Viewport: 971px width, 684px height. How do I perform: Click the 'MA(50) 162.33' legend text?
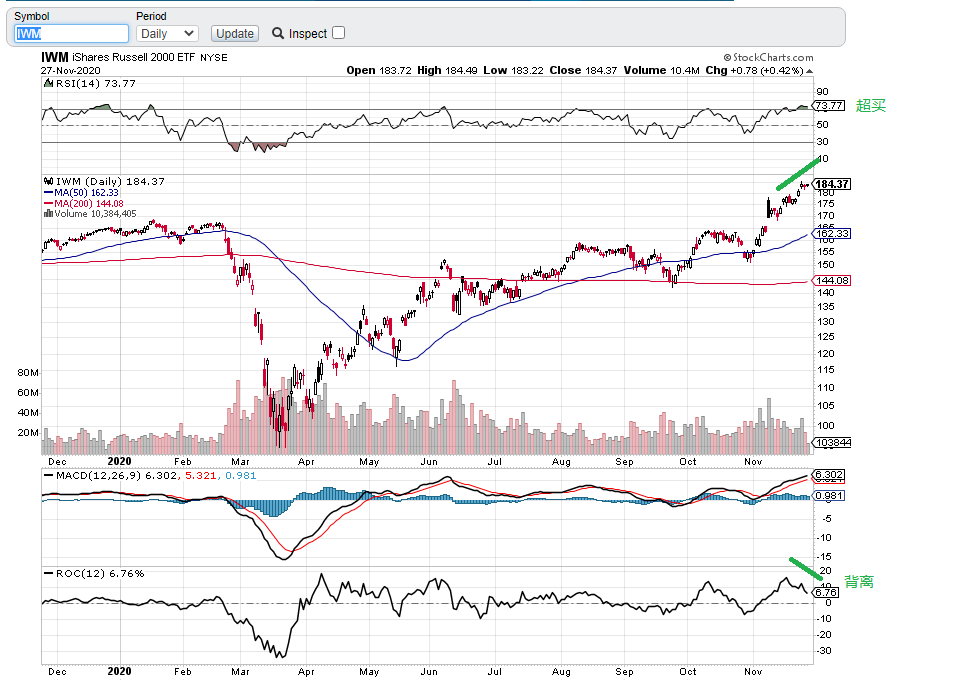click(86, 193)
